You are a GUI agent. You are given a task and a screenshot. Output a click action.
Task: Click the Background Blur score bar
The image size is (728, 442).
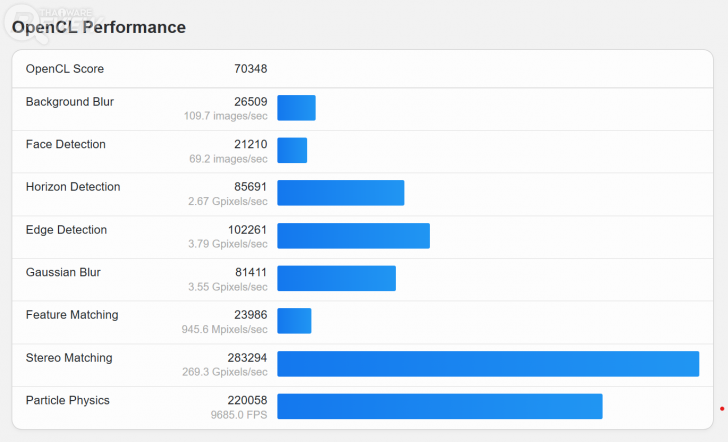pos(297,108)
